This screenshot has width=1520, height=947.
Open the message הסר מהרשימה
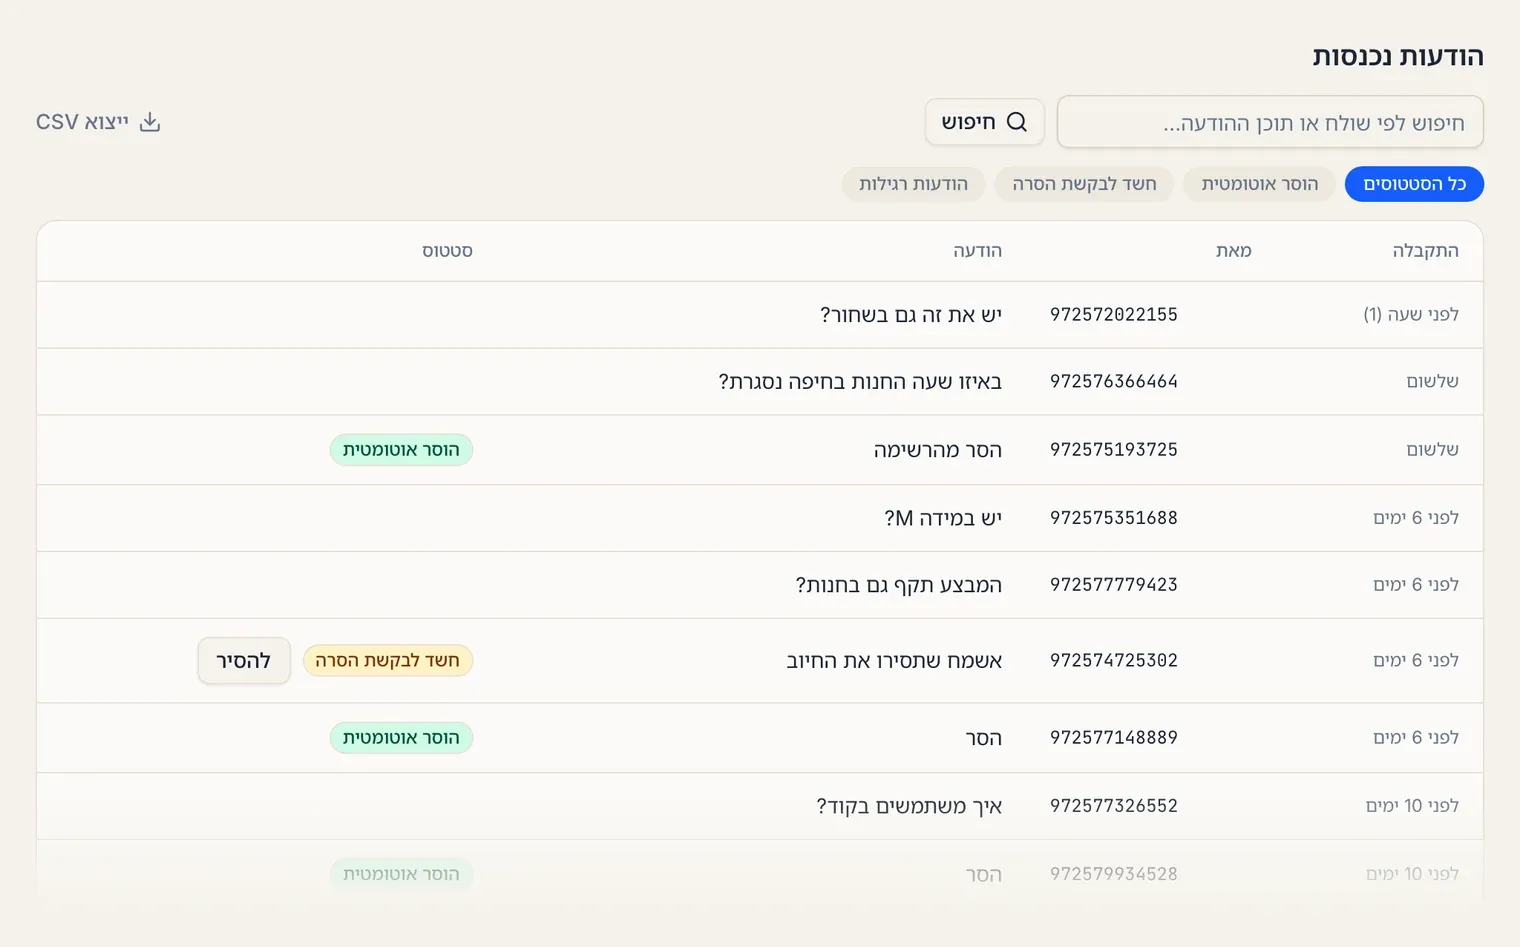938,450
